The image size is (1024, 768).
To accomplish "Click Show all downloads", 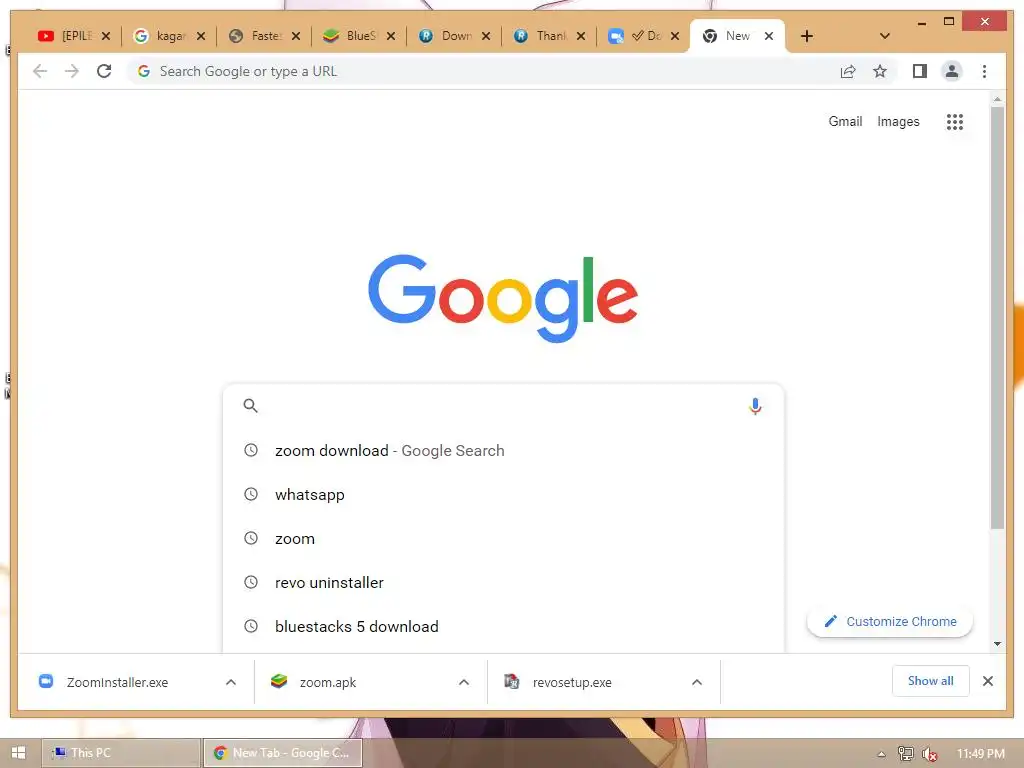I will pos(930,680).
